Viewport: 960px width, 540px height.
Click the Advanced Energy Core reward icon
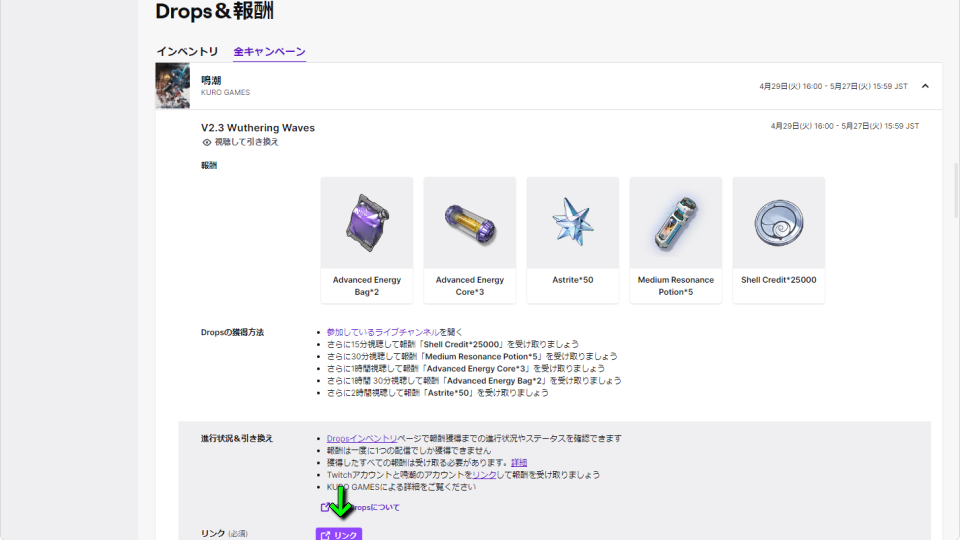(470, 224)
